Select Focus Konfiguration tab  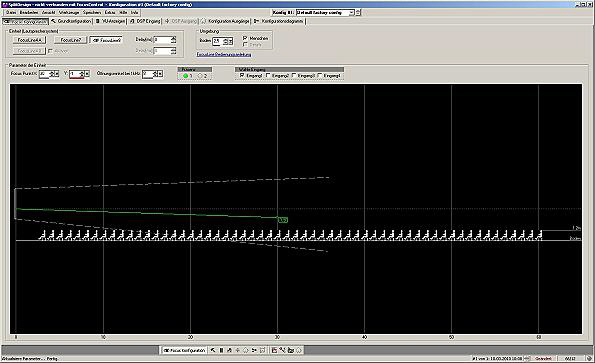(25, 22)
